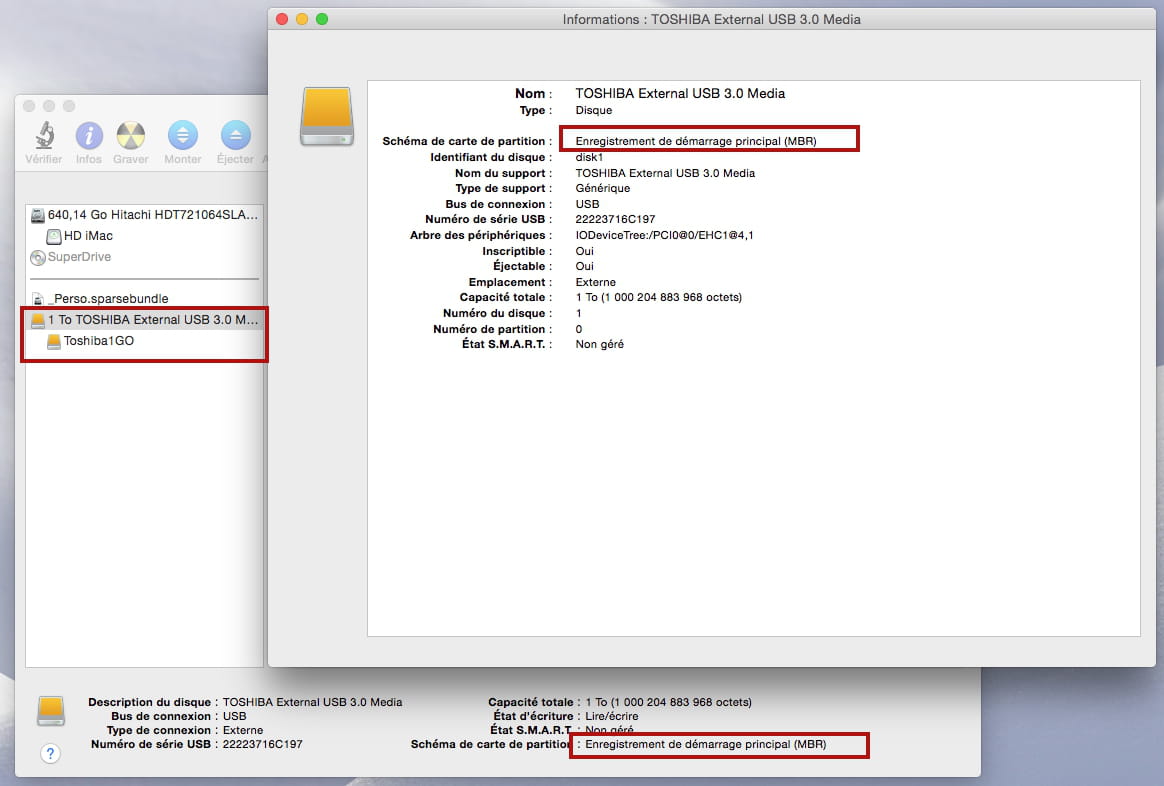The width and height of the screenshot is (1164, 786).
Task: Open the Infos toolbar icon
Action: [x=89, y=135]
